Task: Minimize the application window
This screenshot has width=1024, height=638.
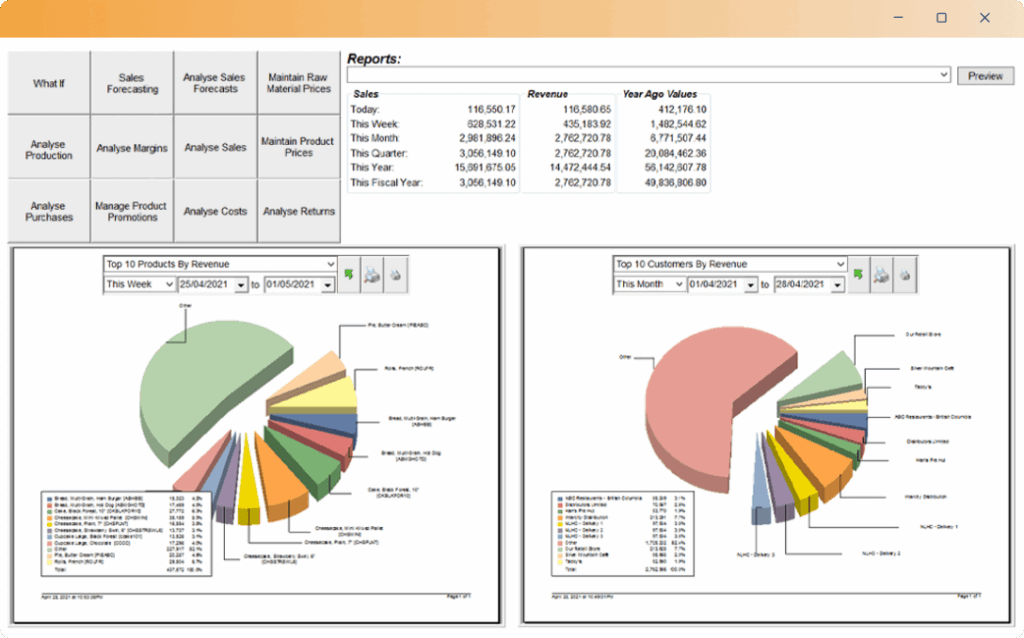Action: click(x=899, y=18)
